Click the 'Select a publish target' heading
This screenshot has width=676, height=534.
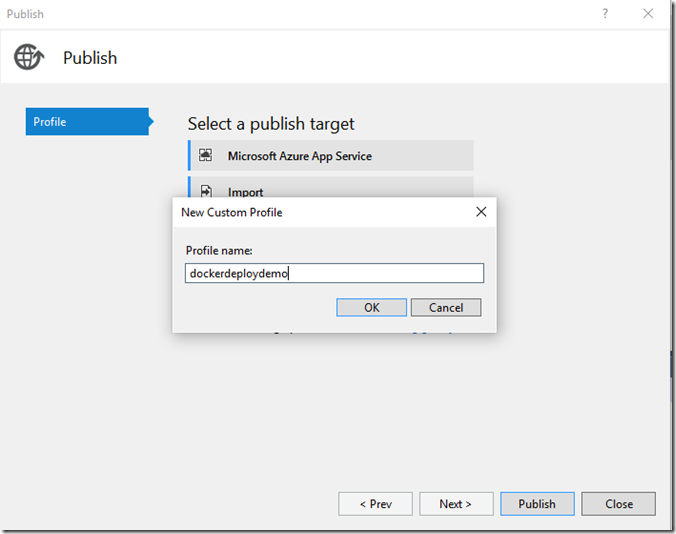point(271,124)
